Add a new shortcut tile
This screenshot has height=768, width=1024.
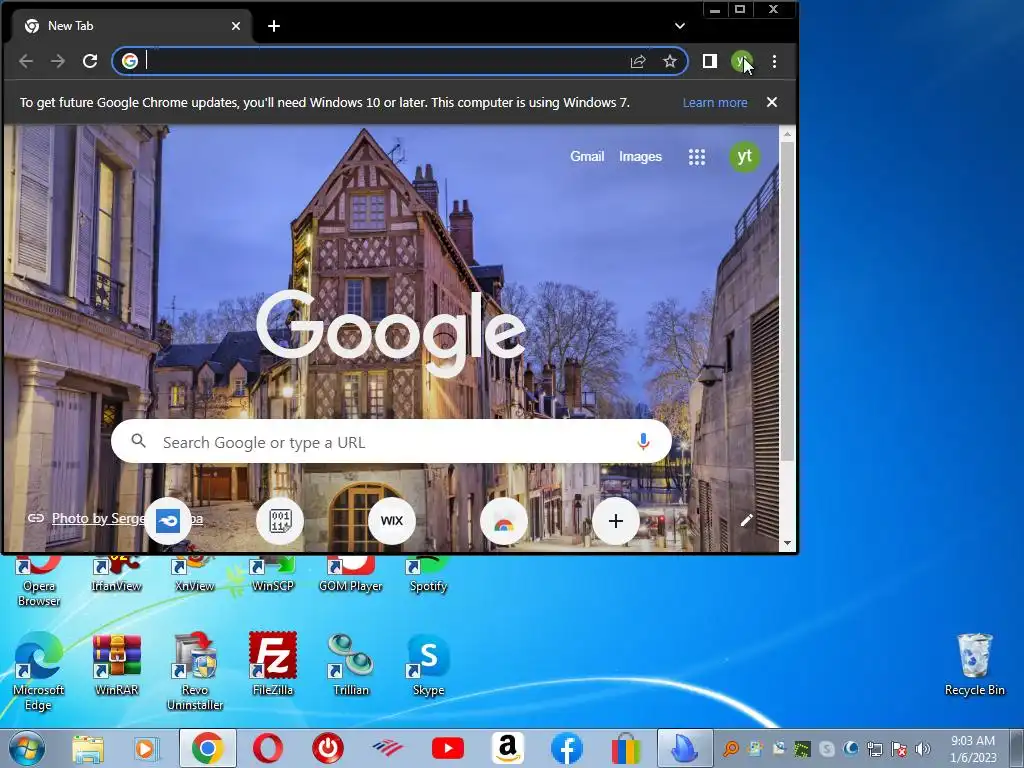pos(616,520)
